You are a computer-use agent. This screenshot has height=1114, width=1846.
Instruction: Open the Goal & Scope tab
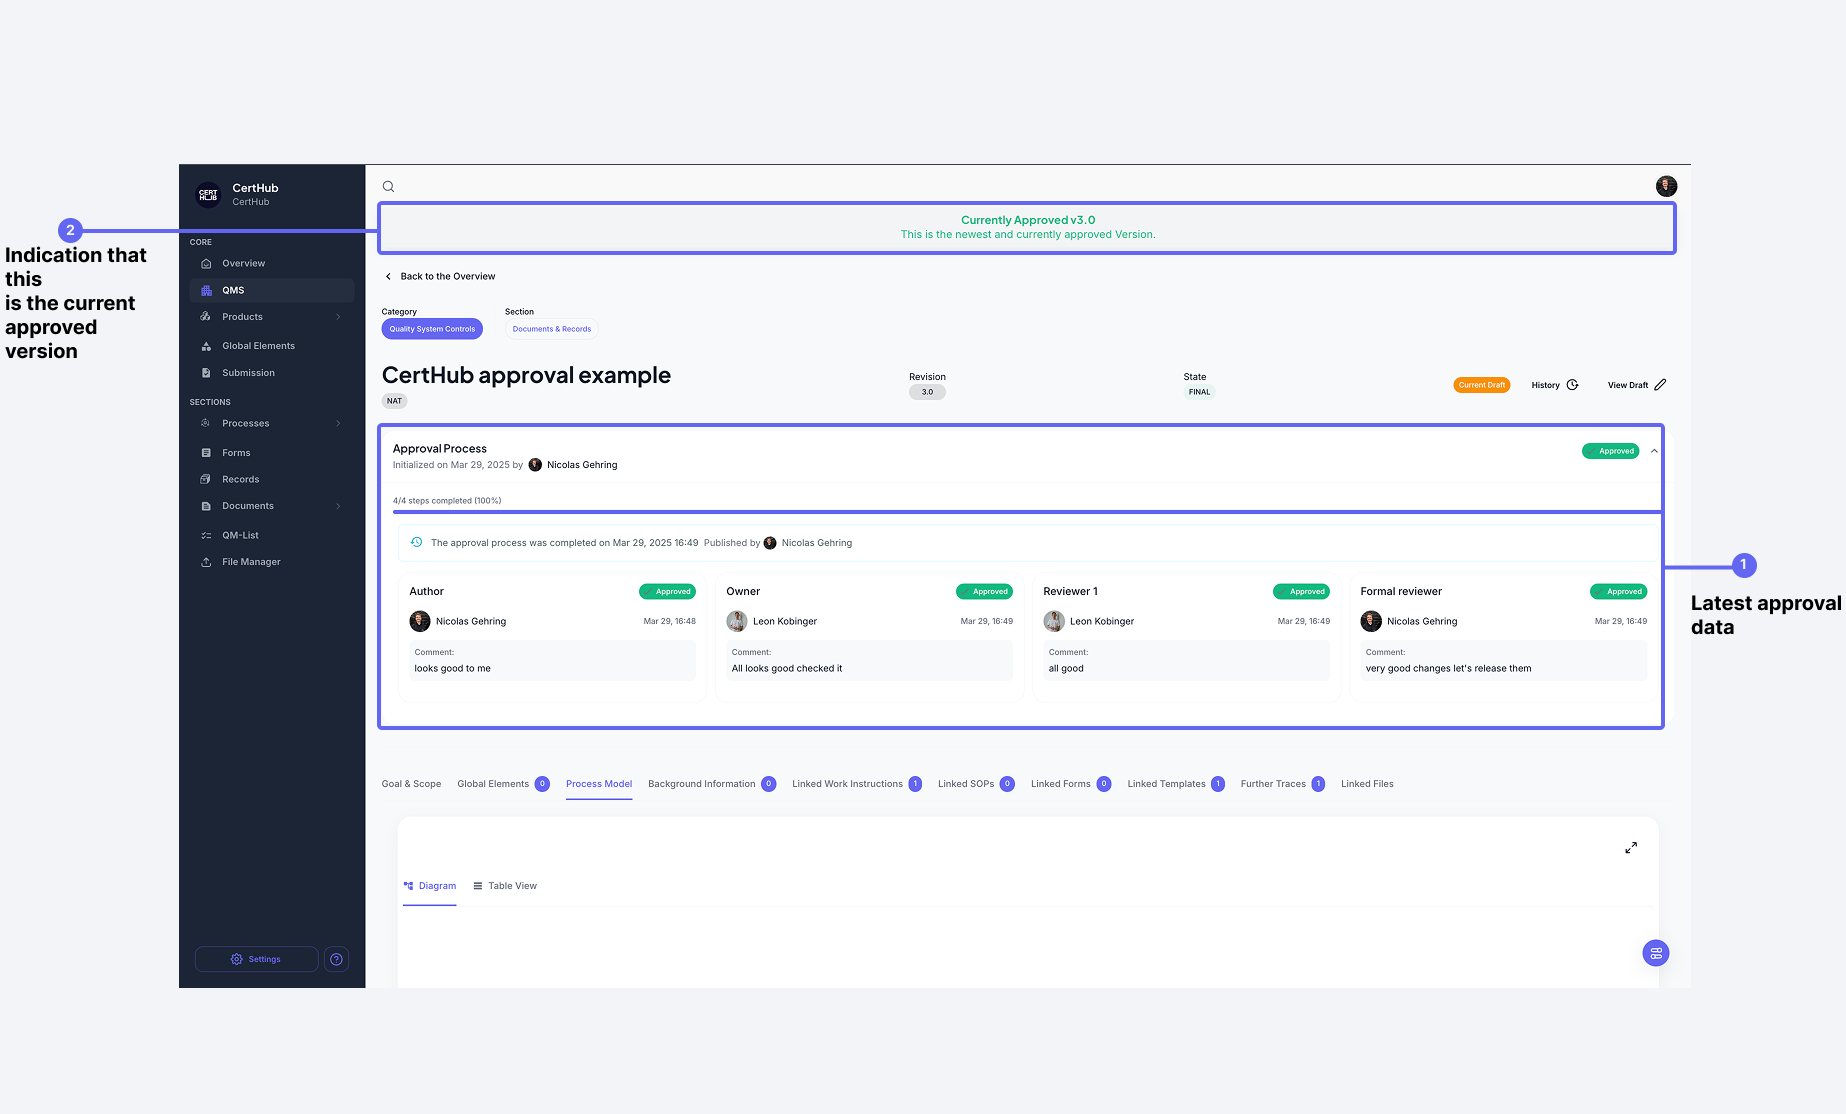411,784
